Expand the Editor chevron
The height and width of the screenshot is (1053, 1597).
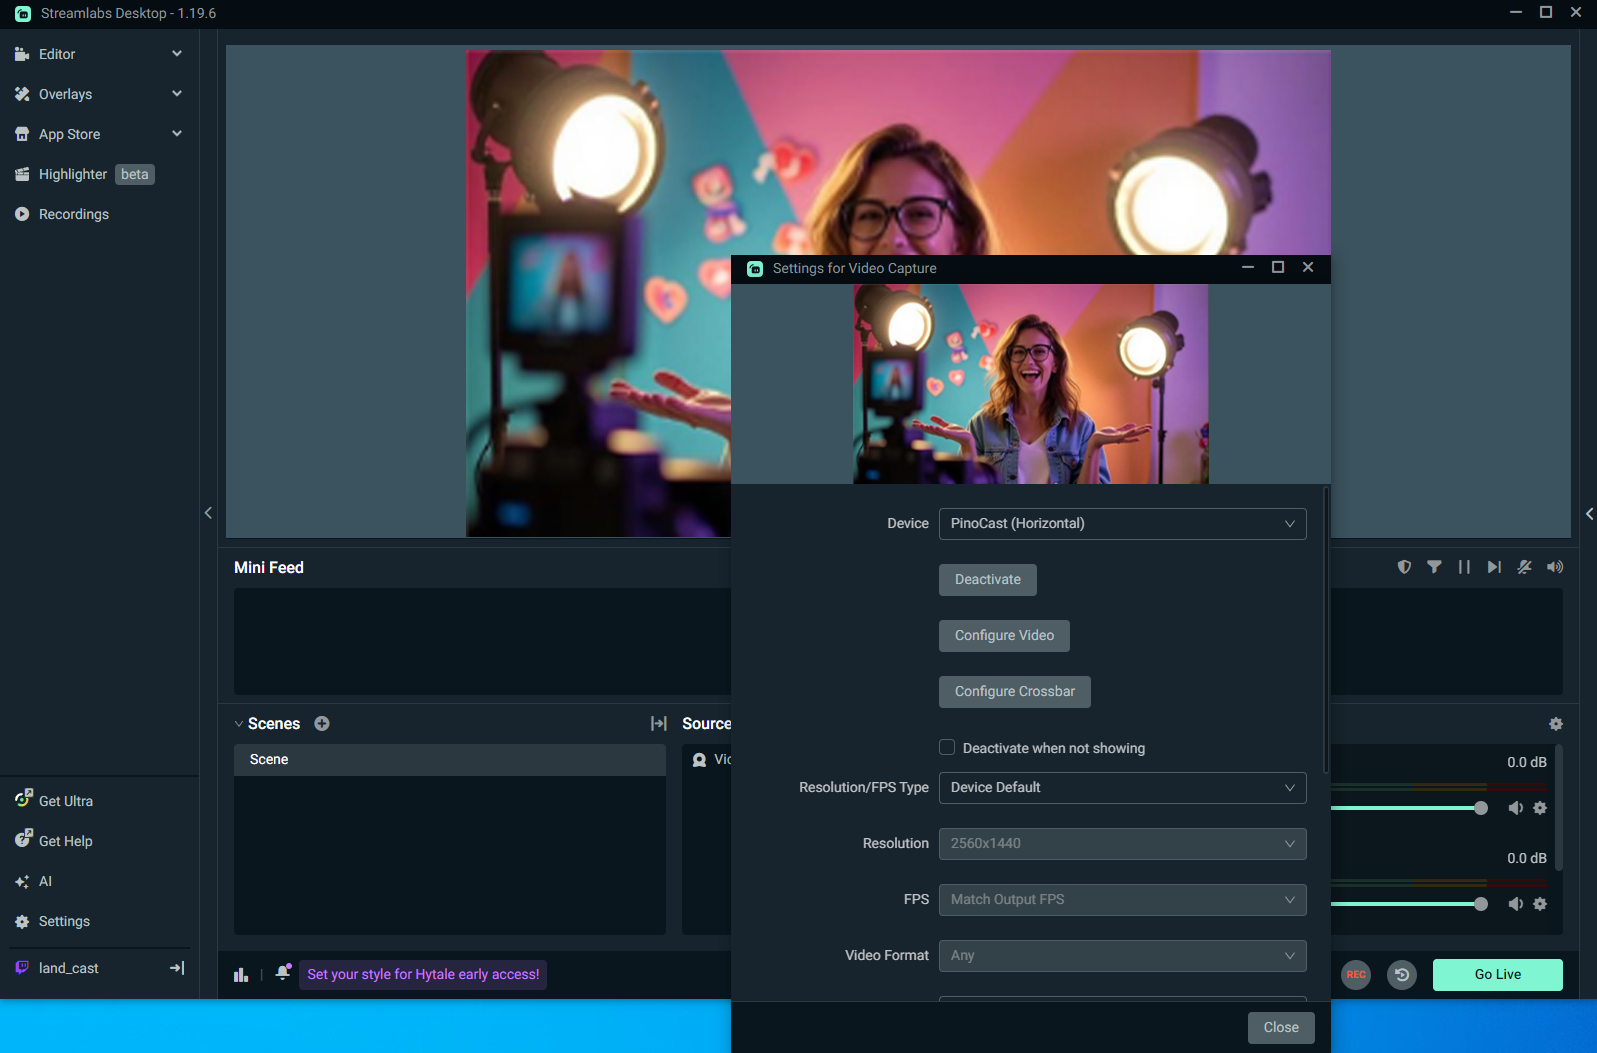point(177,54)
